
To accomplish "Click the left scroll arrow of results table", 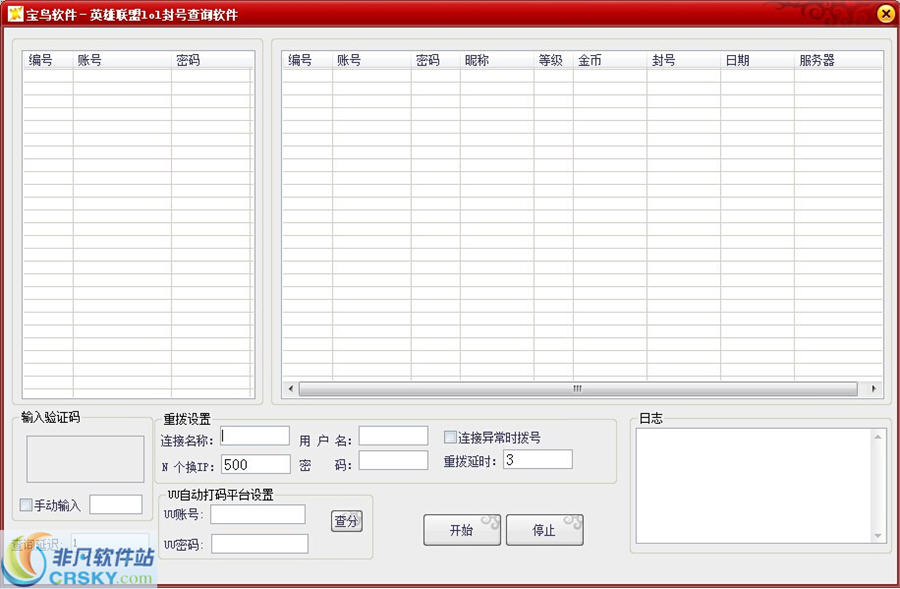I will pyautogui.click(x=291, y=388).
